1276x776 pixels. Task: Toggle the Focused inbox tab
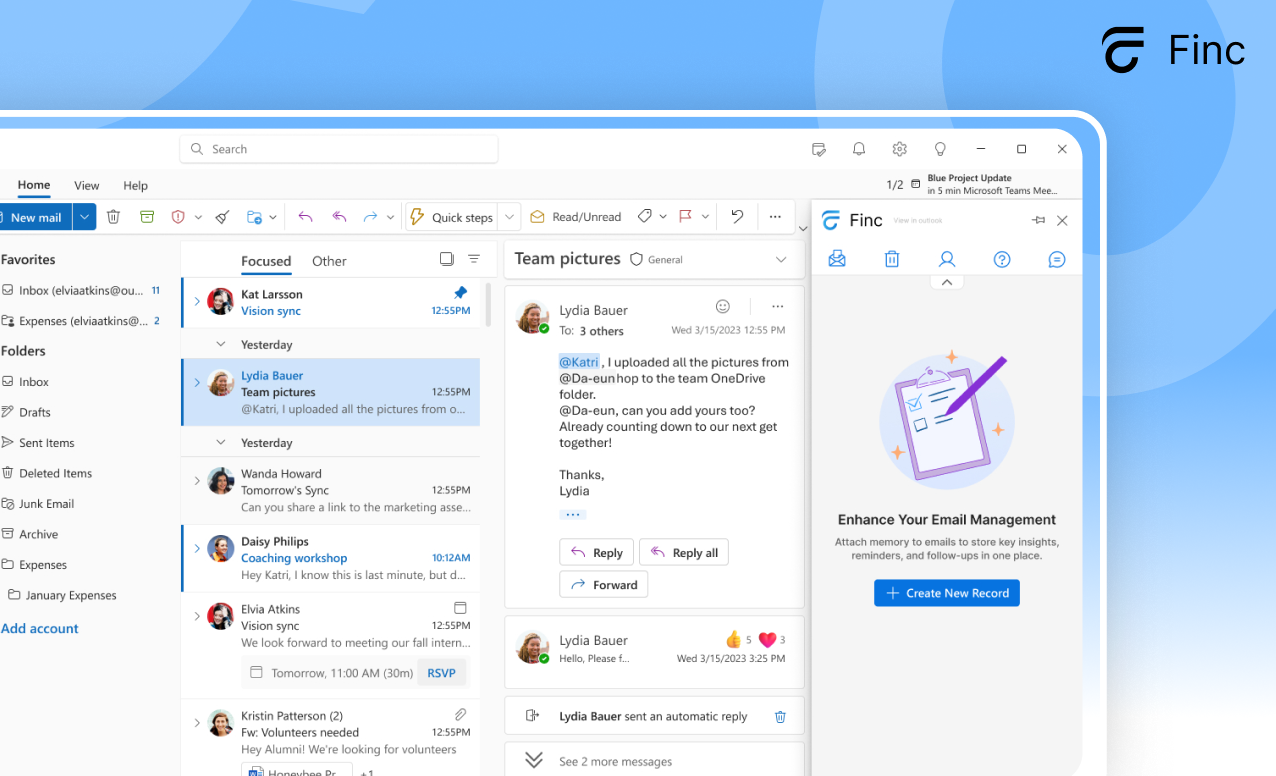pos(266,261)
